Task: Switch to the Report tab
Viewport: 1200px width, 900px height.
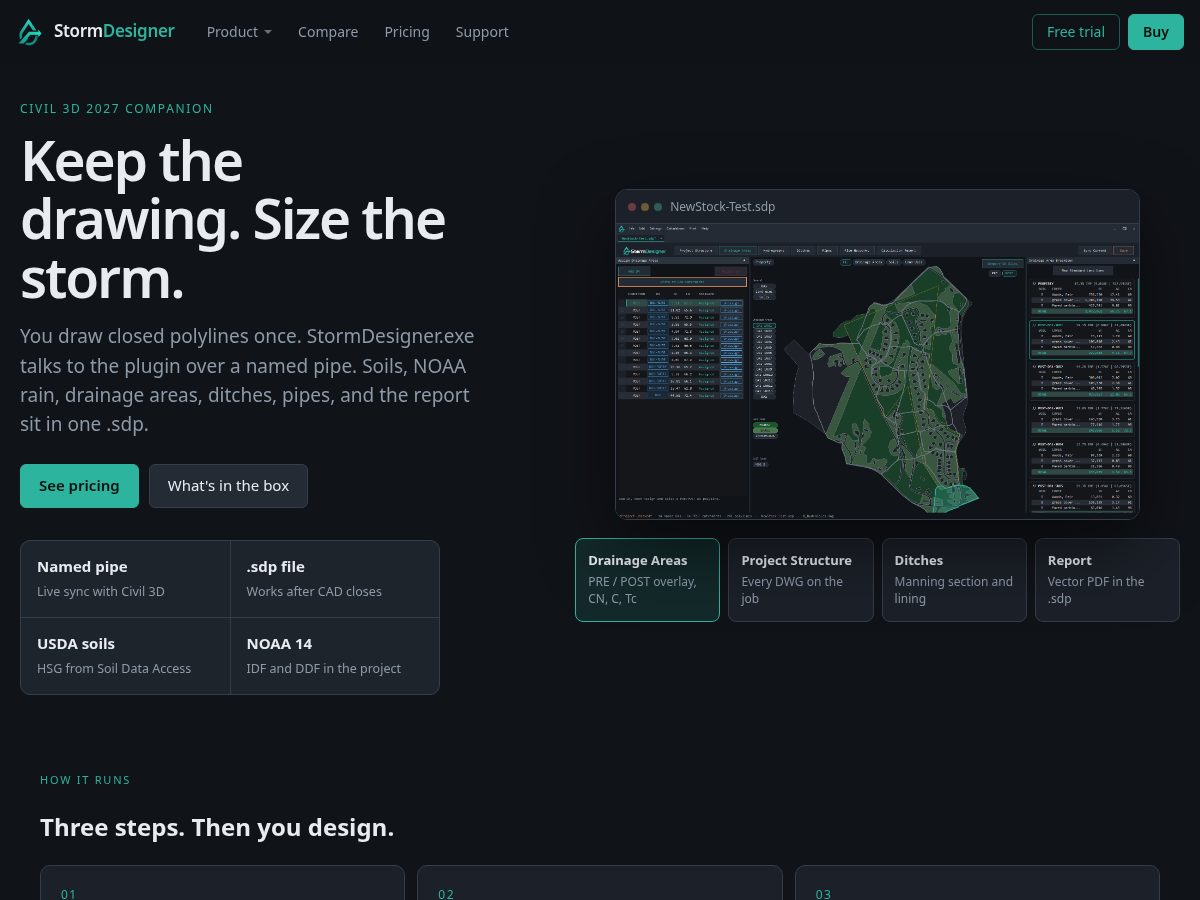Action: click(1107, 580)
